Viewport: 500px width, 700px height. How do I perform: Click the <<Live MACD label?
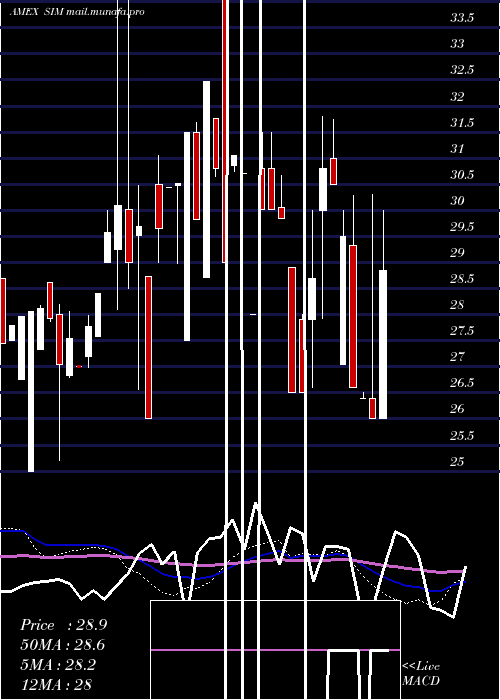coord(421,674)
